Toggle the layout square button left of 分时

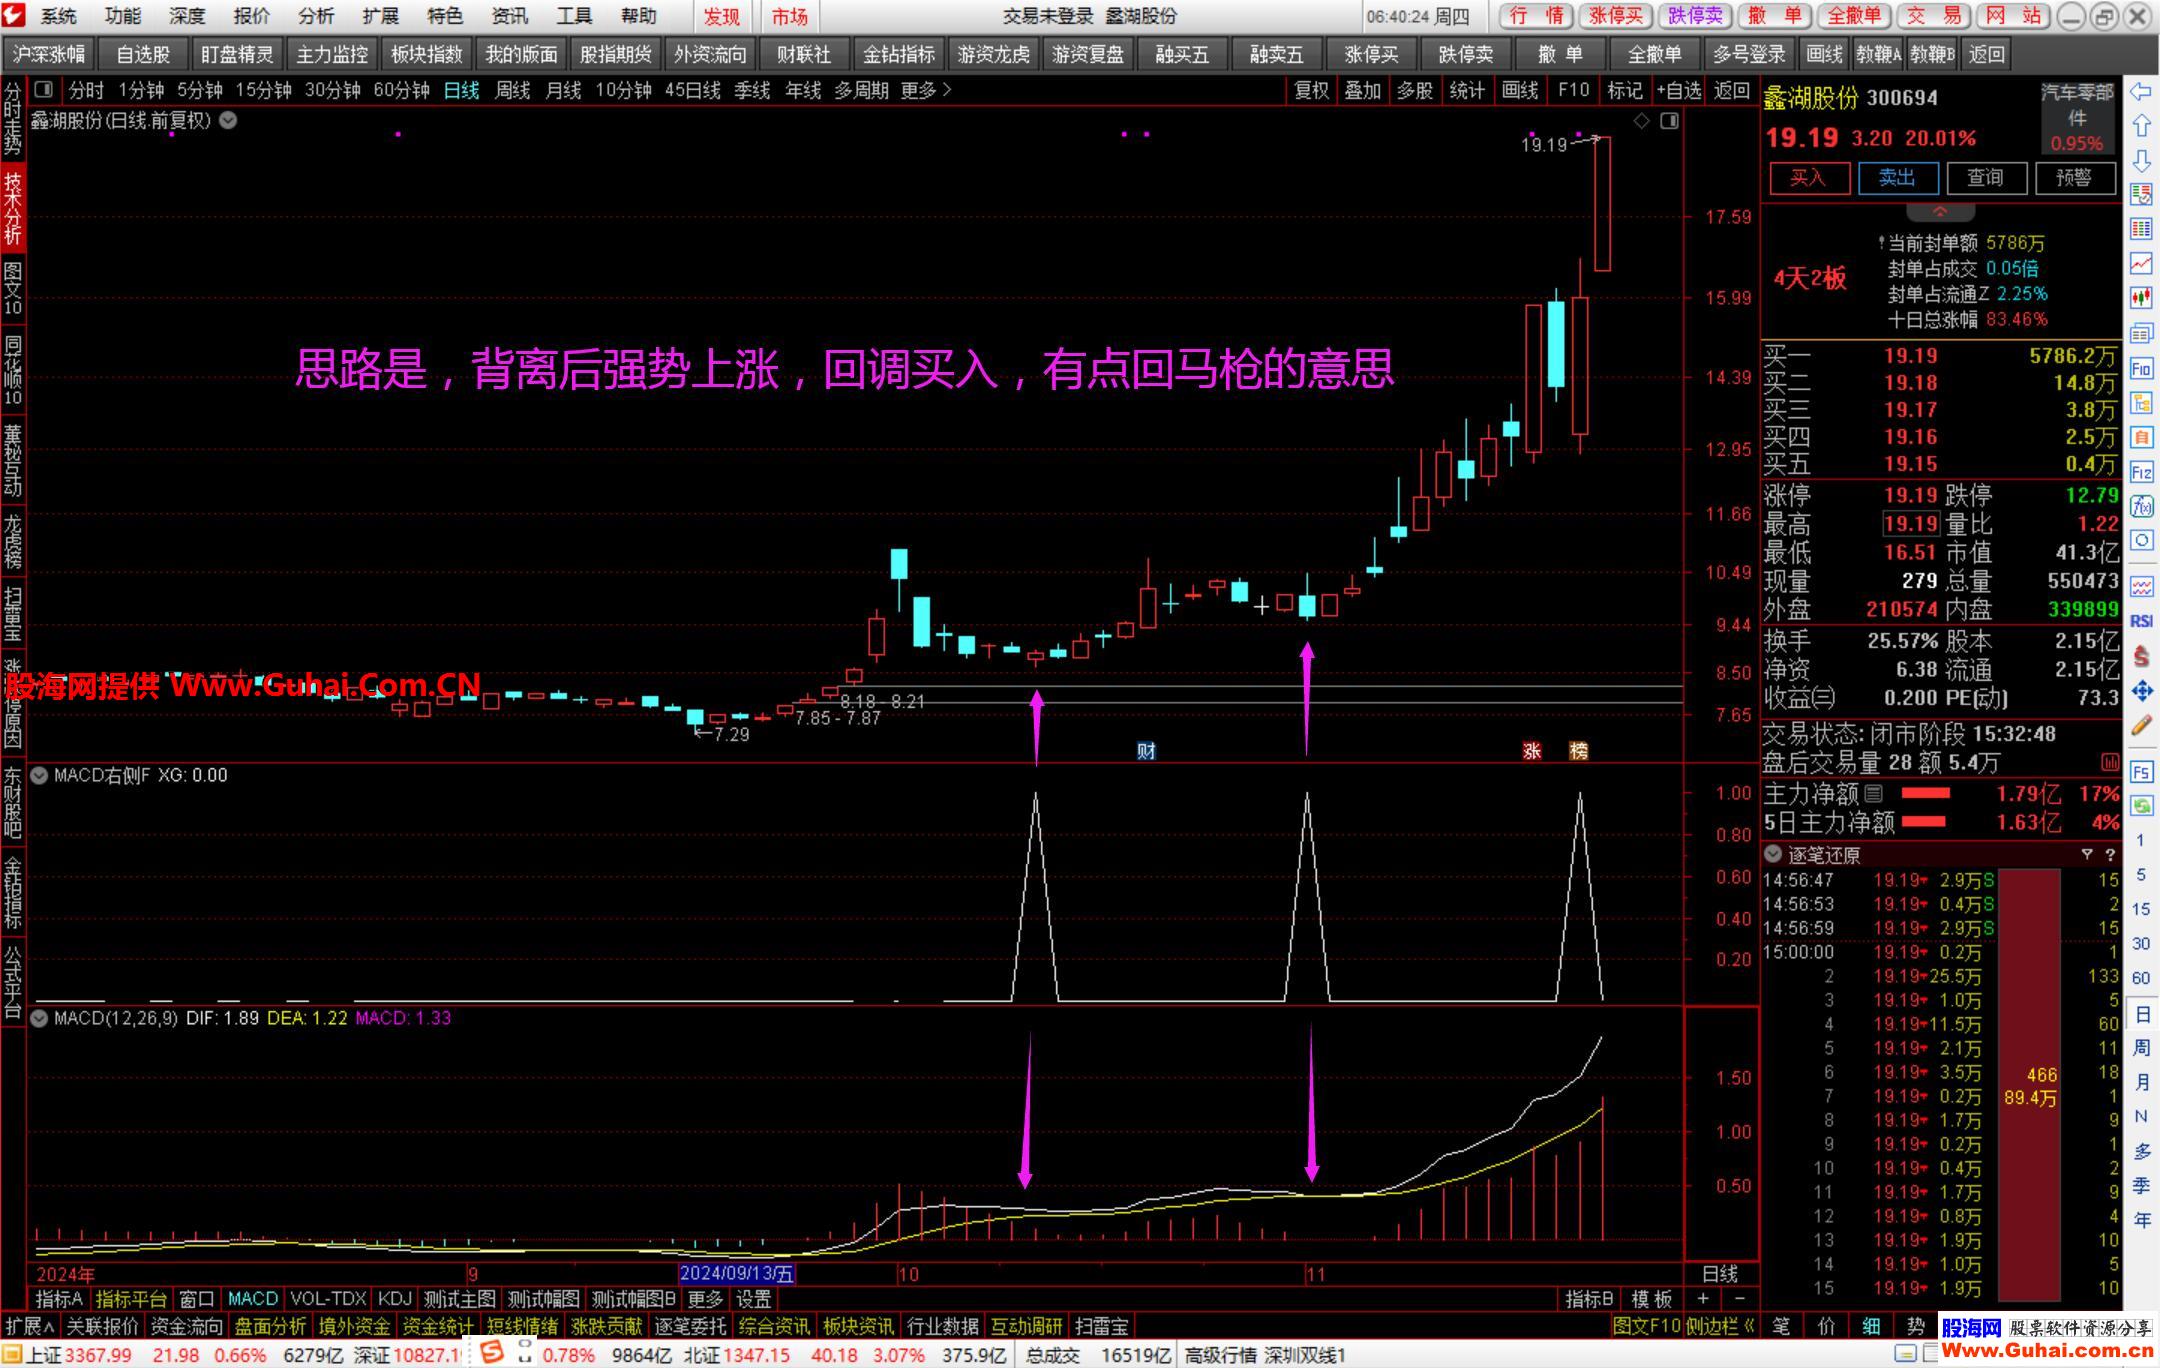pyautogui.click(x=43, y=90)
